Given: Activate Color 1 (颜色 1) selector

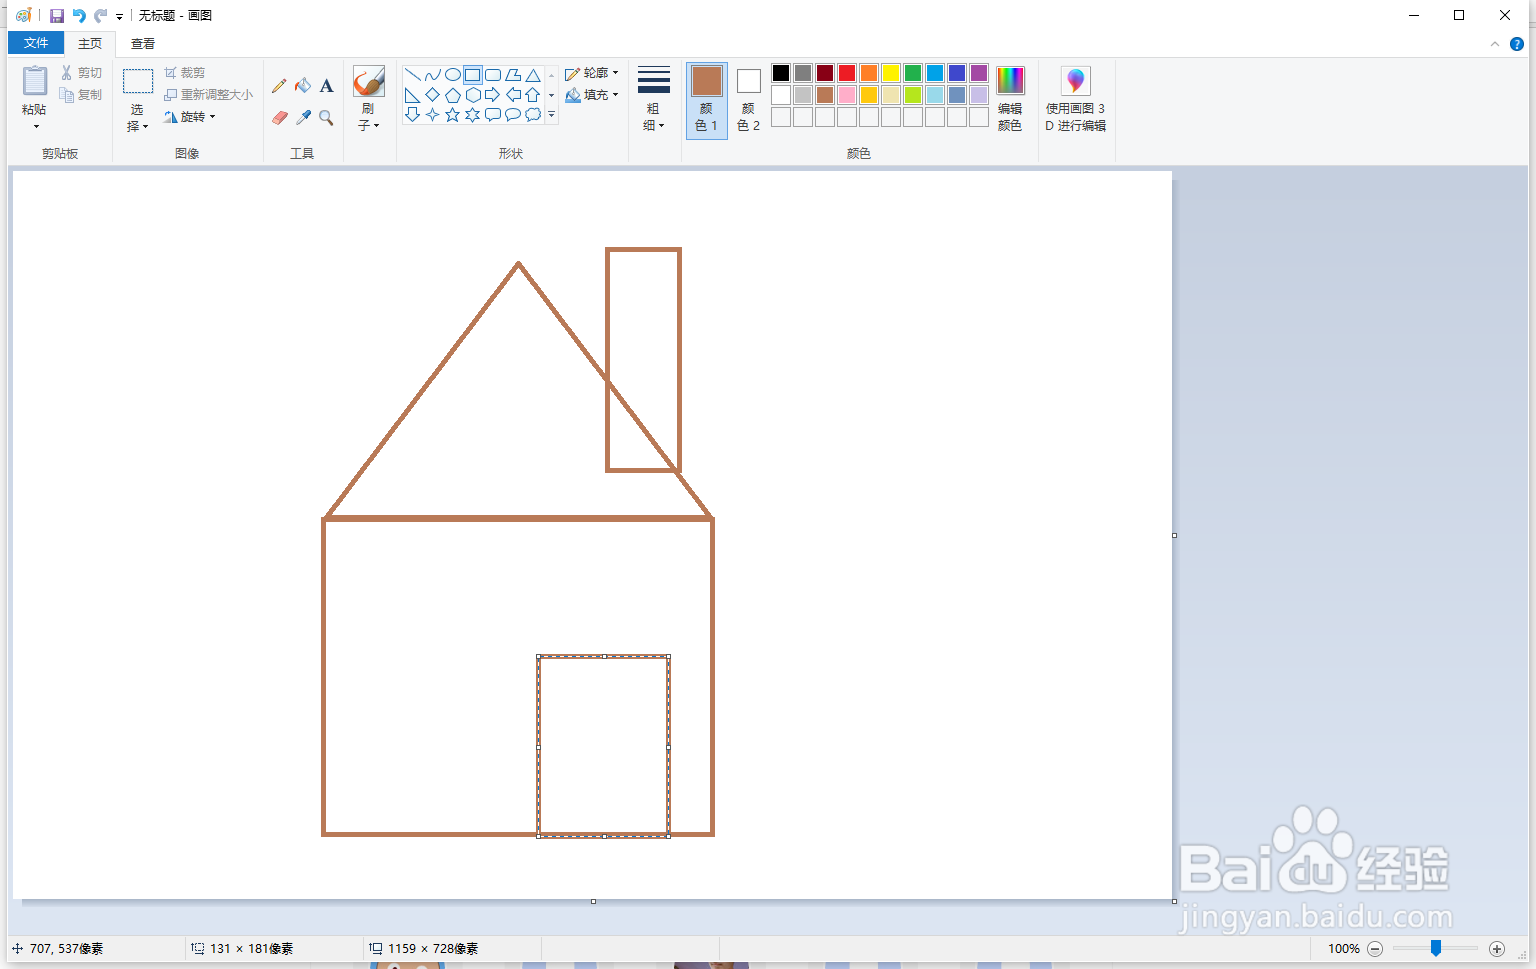Looking at the screenshot, I should click(707, 99).
